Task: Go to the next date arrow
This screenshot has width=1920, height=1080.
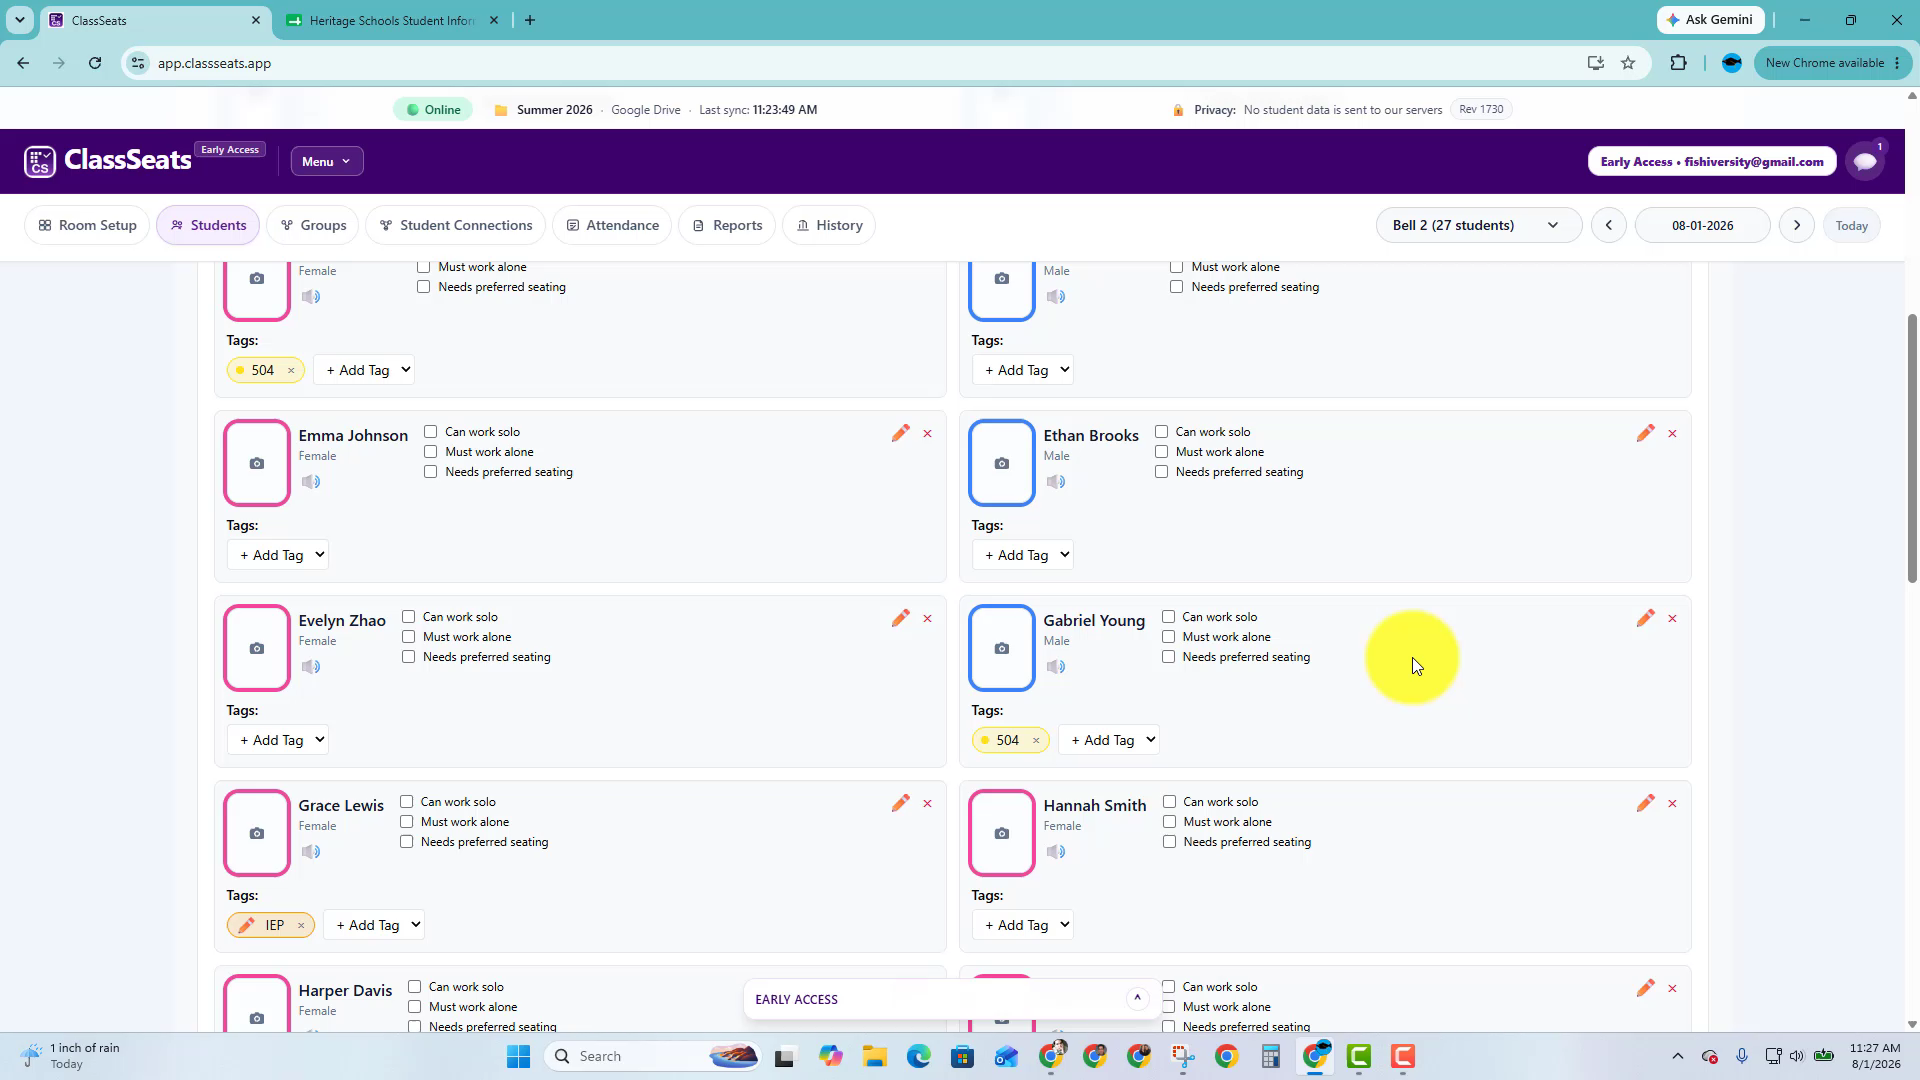Action: click(1797, 225)
